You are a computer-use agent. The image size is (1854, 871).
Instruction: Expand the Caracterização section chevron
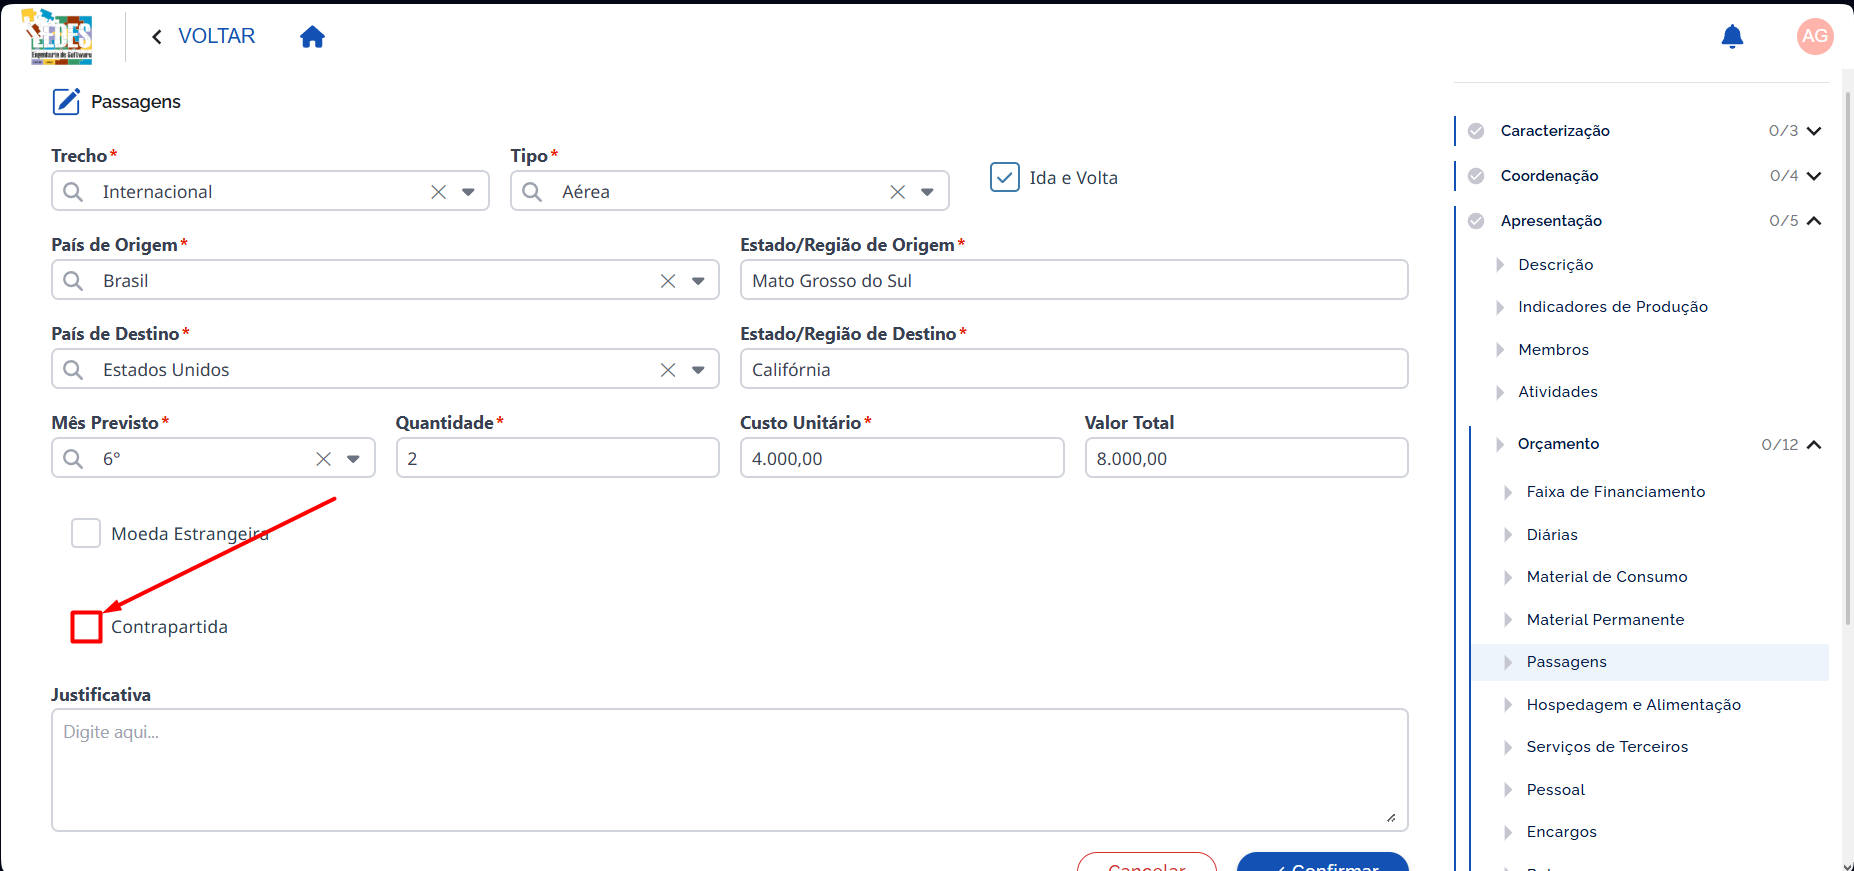[x=1814, y=131]
